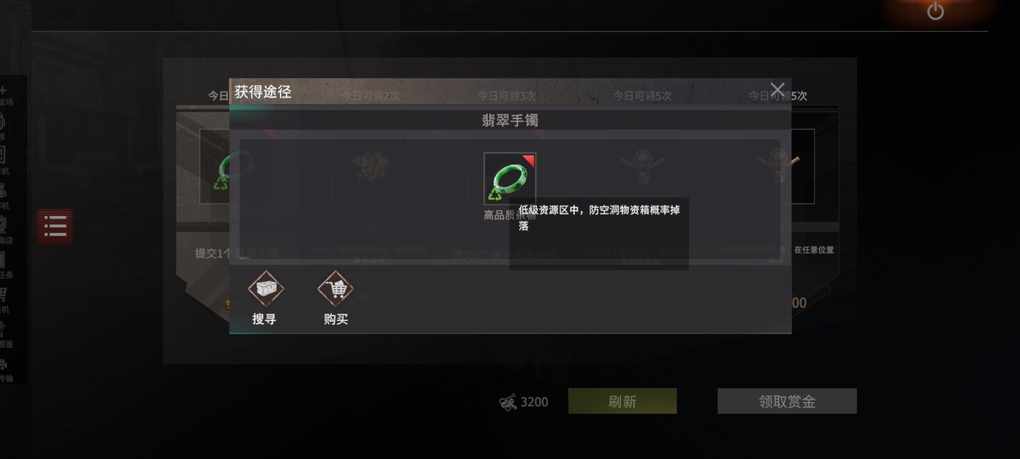Close the 获得途径 dialog
The width and height of the screenshot is (1020, 459).
(x=777, y=90)
